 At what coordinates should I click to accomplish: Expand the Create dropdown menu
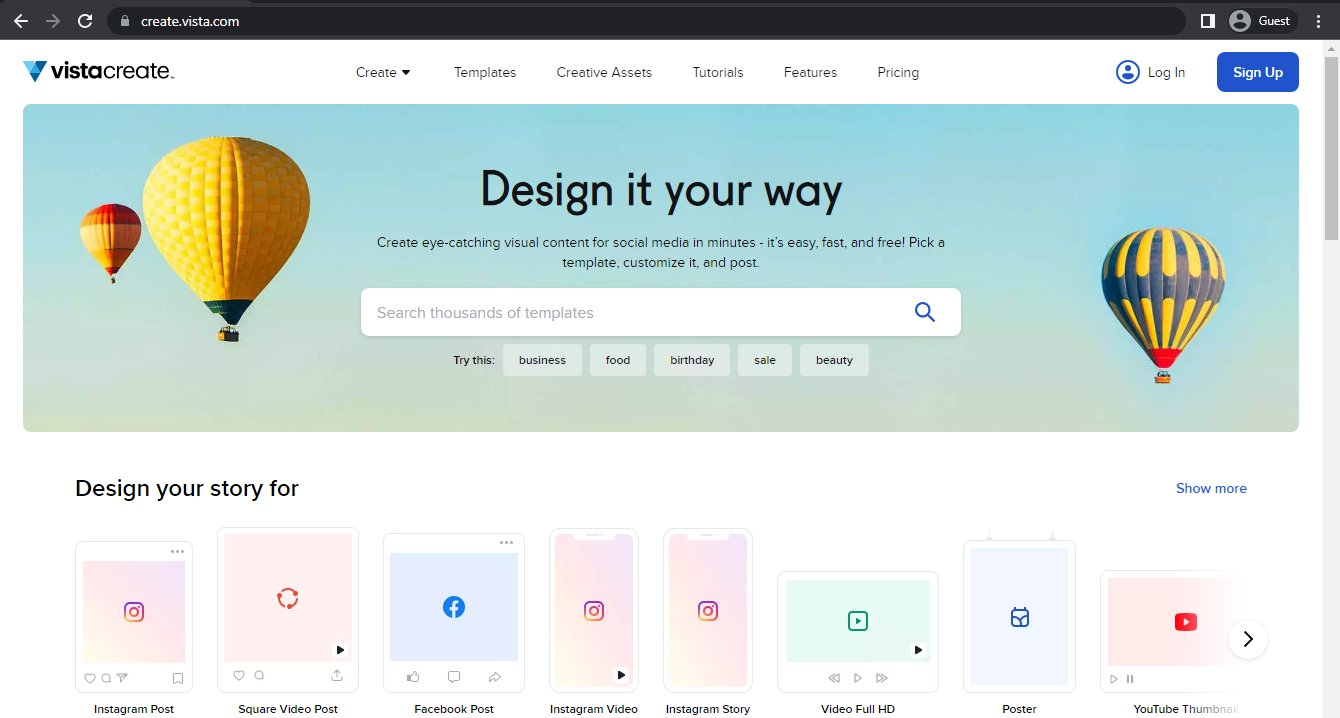[x=383, y=72]
